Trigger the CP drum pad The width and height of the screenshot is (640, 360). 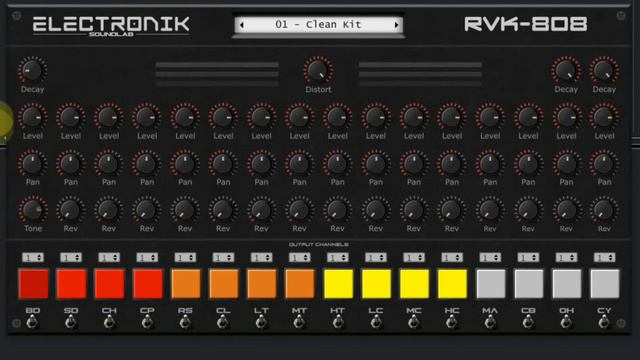147,284
